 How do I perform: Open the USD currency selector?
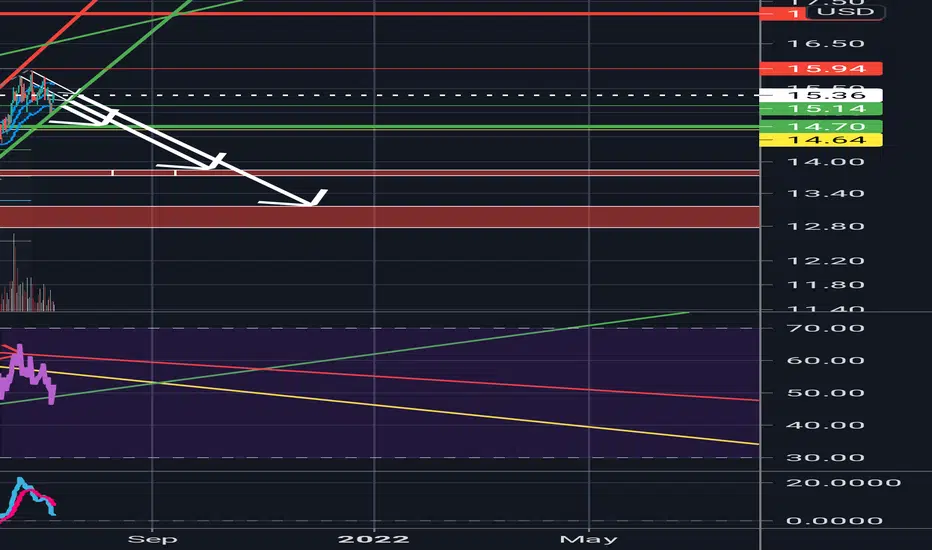click(x=845, y=12)
